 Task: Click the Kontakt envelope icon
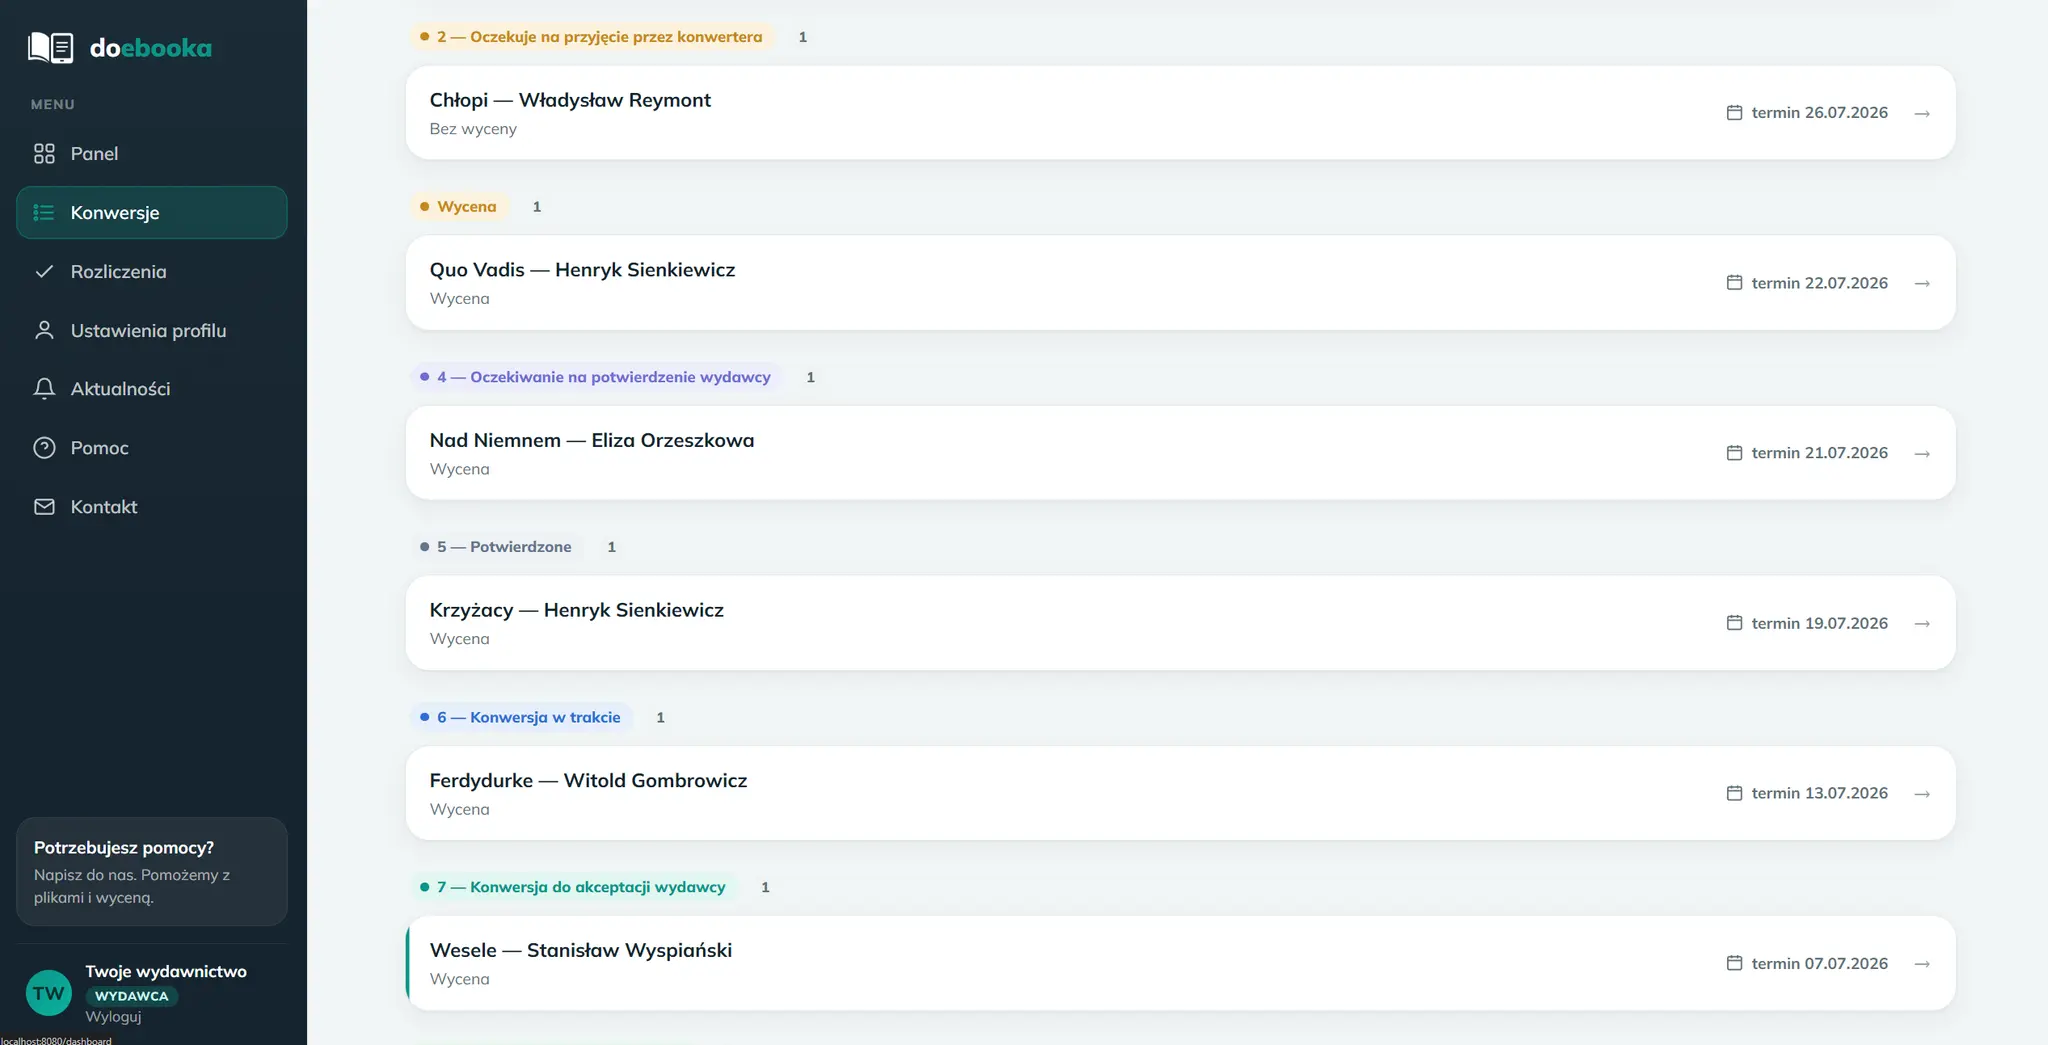click(x=44, y=507)
